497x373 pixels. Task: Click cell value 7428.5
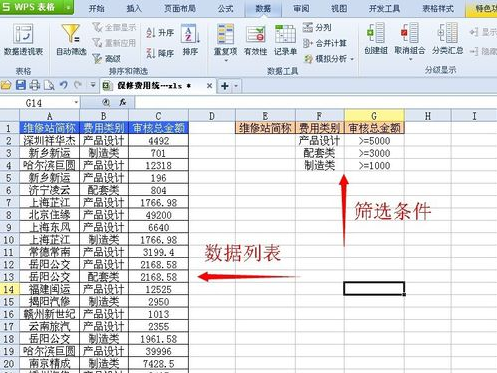click(158, 363)
